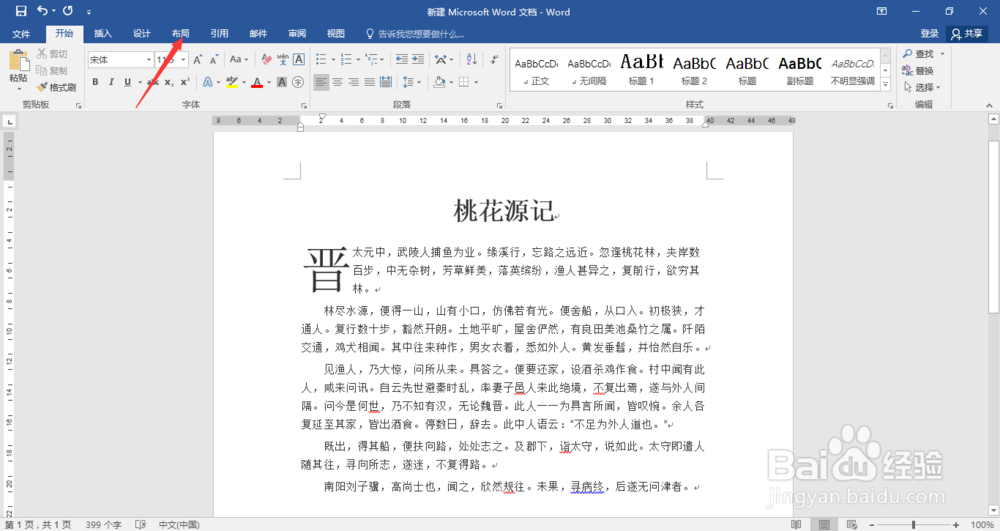
Task: Apply subscript formatting
Action: click(169, 82)
